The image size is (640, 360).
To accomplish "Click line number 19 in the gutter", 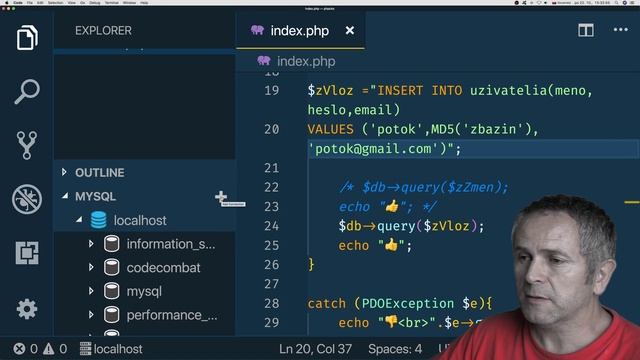I will pos(271,90).
